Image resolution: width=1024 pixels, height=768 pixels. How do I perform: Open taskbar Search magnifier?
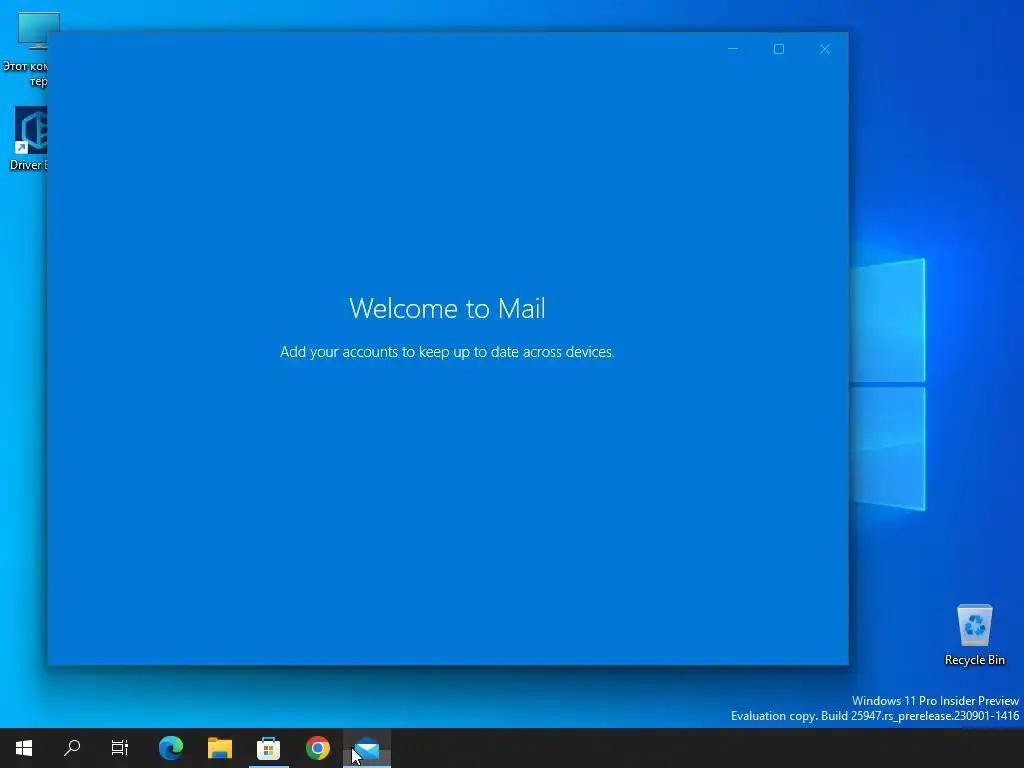point(72,748)
